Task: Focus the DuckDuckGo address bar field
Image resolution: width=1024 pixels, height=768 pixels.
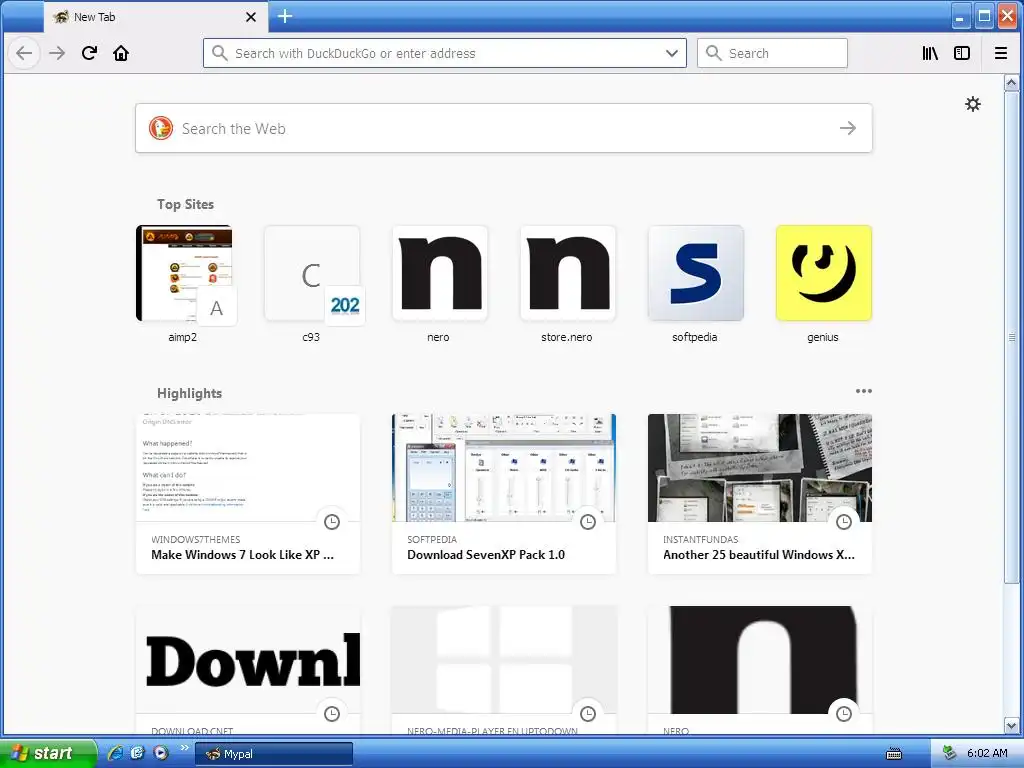Action: click(444, 53)
